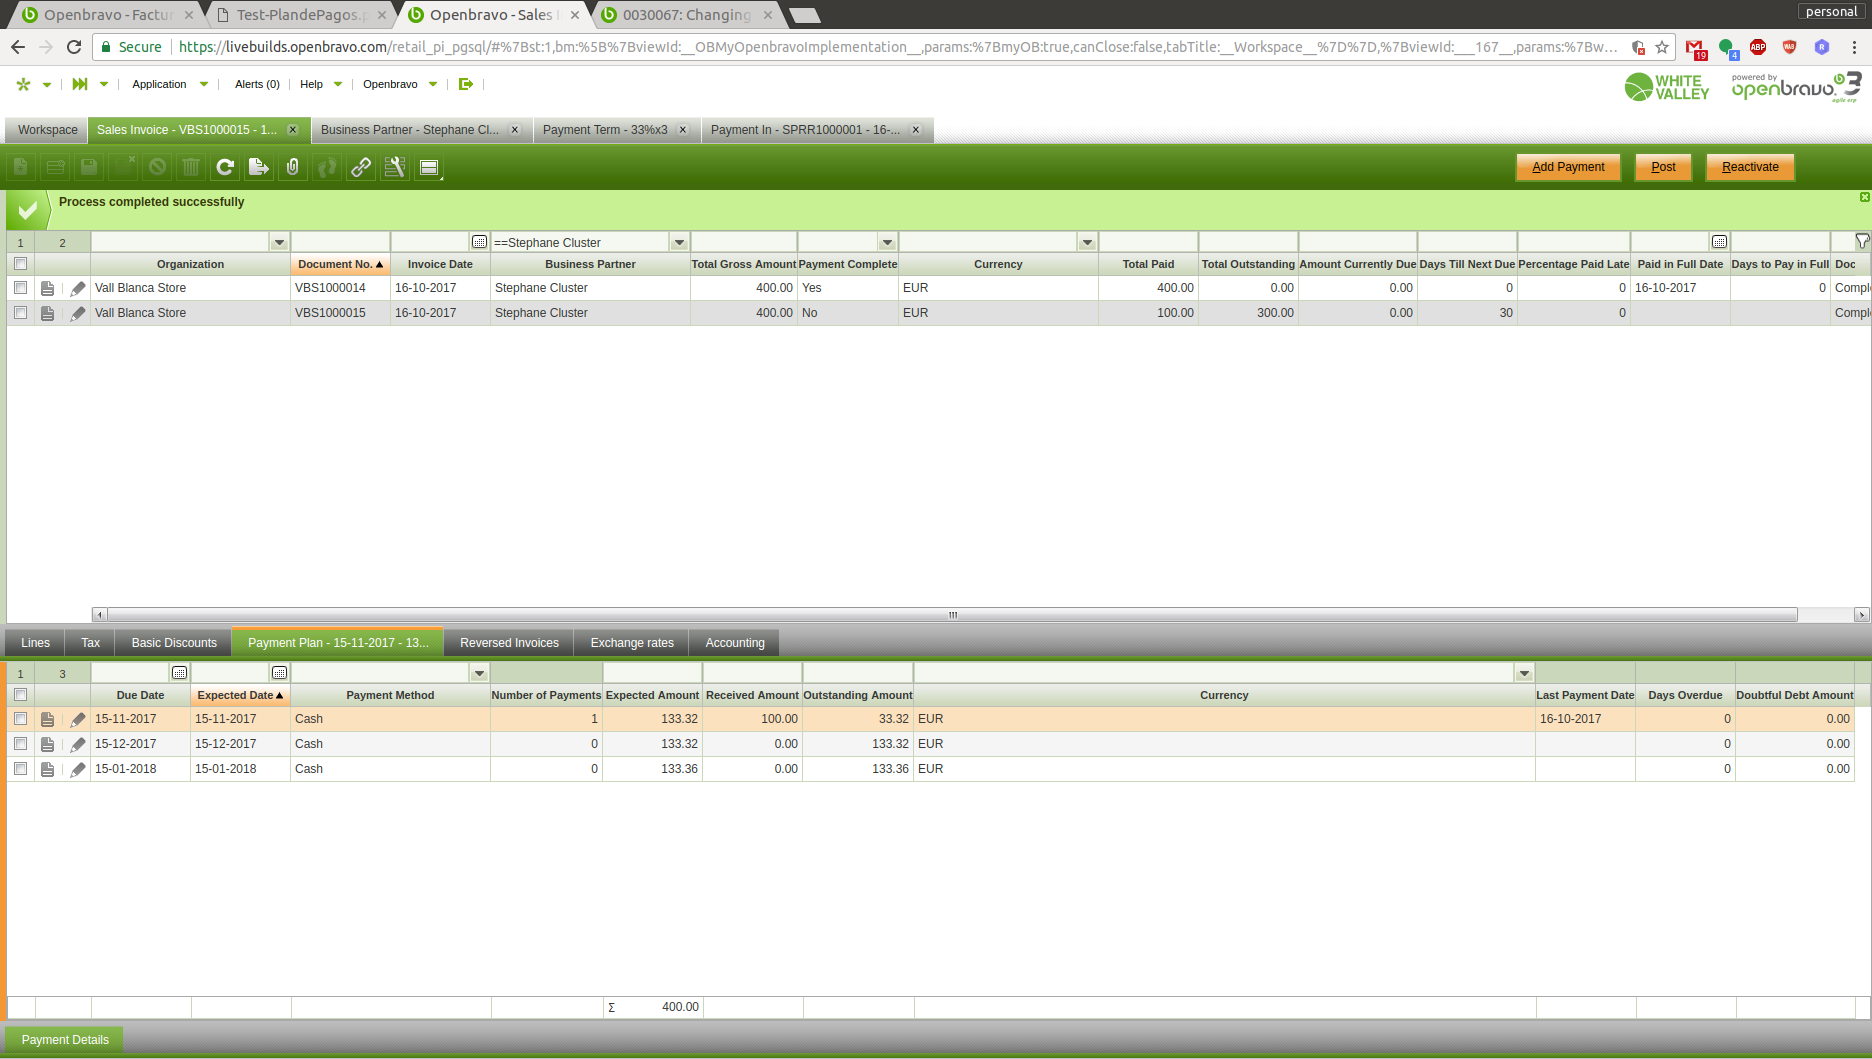This screenshot has width=1872, height=1059.
Task: Expand the Payment Method filter dropdown
Action: (x=480, y=674)
